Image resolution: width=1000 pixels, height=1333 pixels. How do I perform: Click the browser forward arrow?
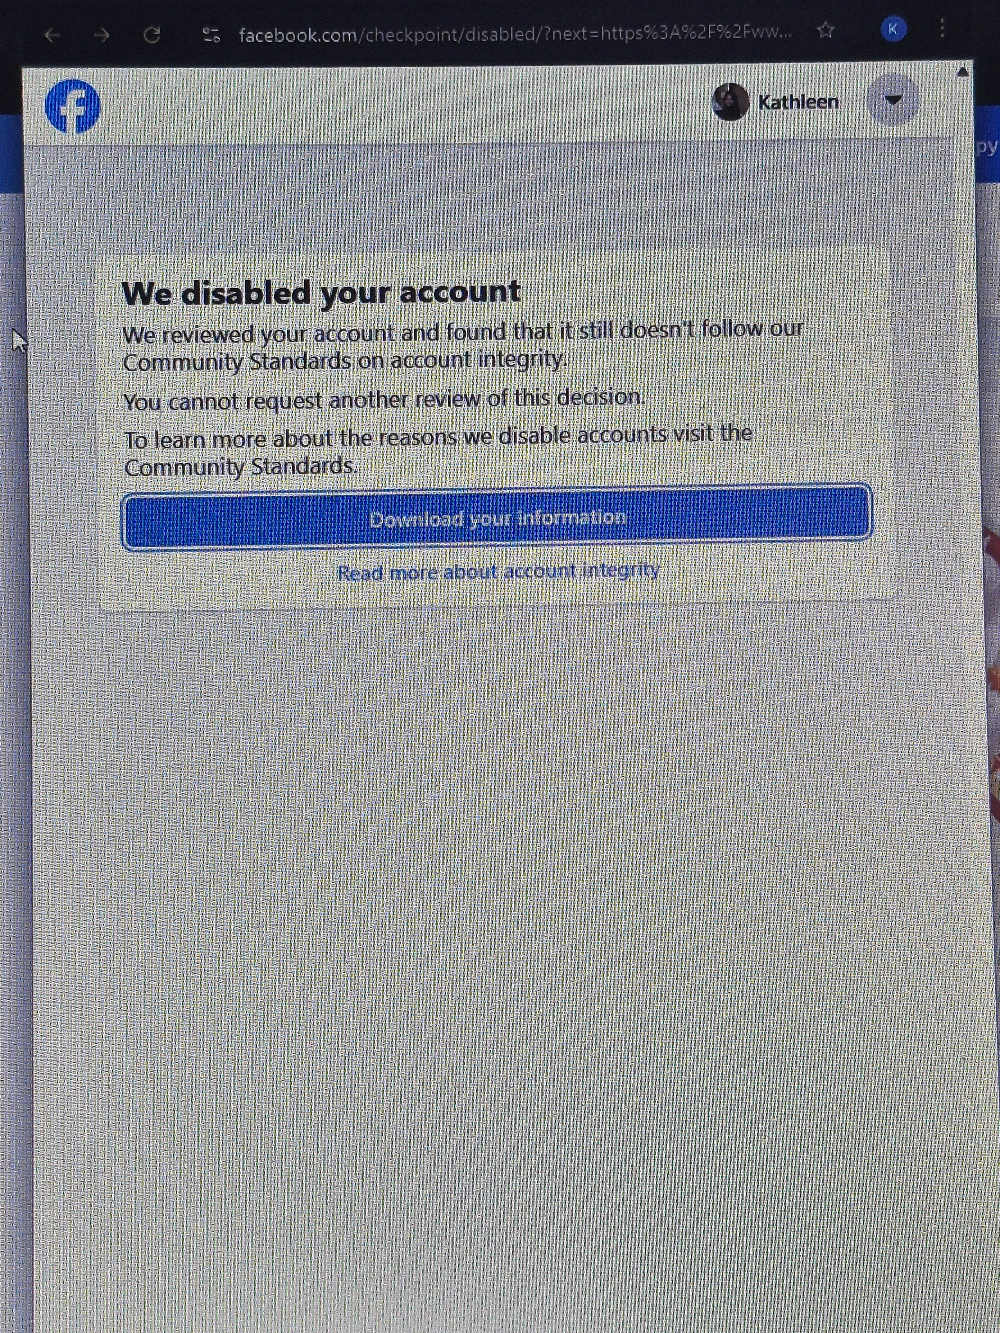(x=102, y=35)
